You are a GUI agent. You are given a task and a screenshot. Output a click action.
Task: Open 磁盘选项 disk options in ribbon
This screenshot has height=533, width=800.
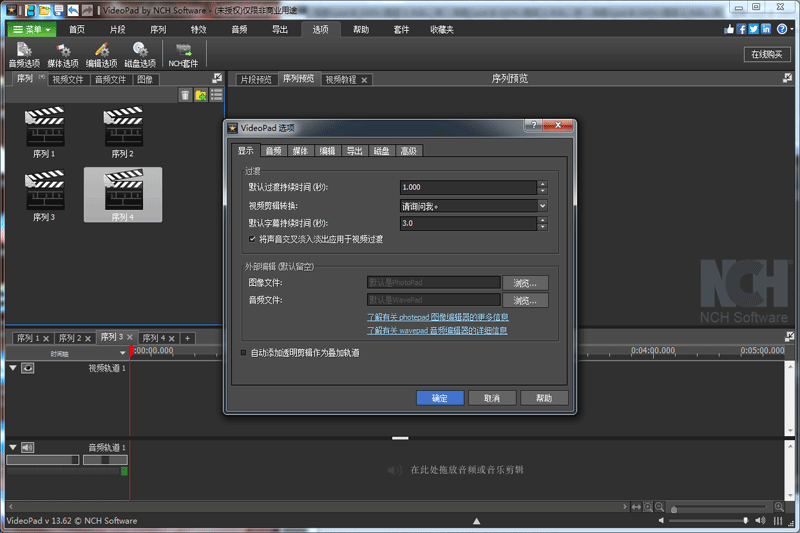click(x=140, y=55)
